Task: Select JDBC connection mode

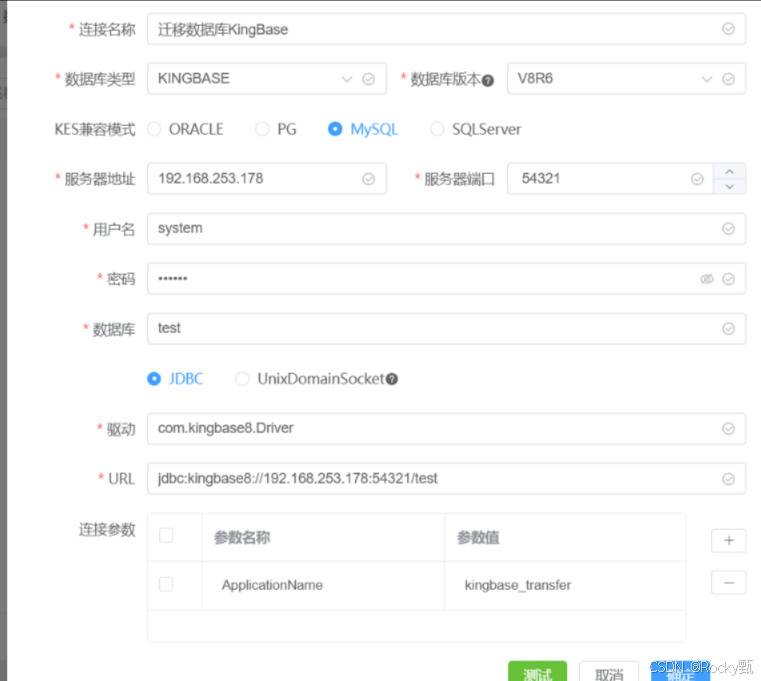Action: (175, 379)
